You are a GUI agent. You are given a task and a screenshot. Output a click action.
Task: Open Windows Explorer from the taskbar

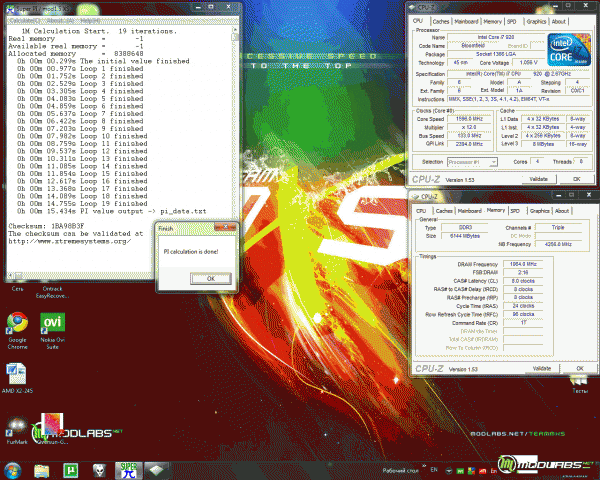(41, 470)
